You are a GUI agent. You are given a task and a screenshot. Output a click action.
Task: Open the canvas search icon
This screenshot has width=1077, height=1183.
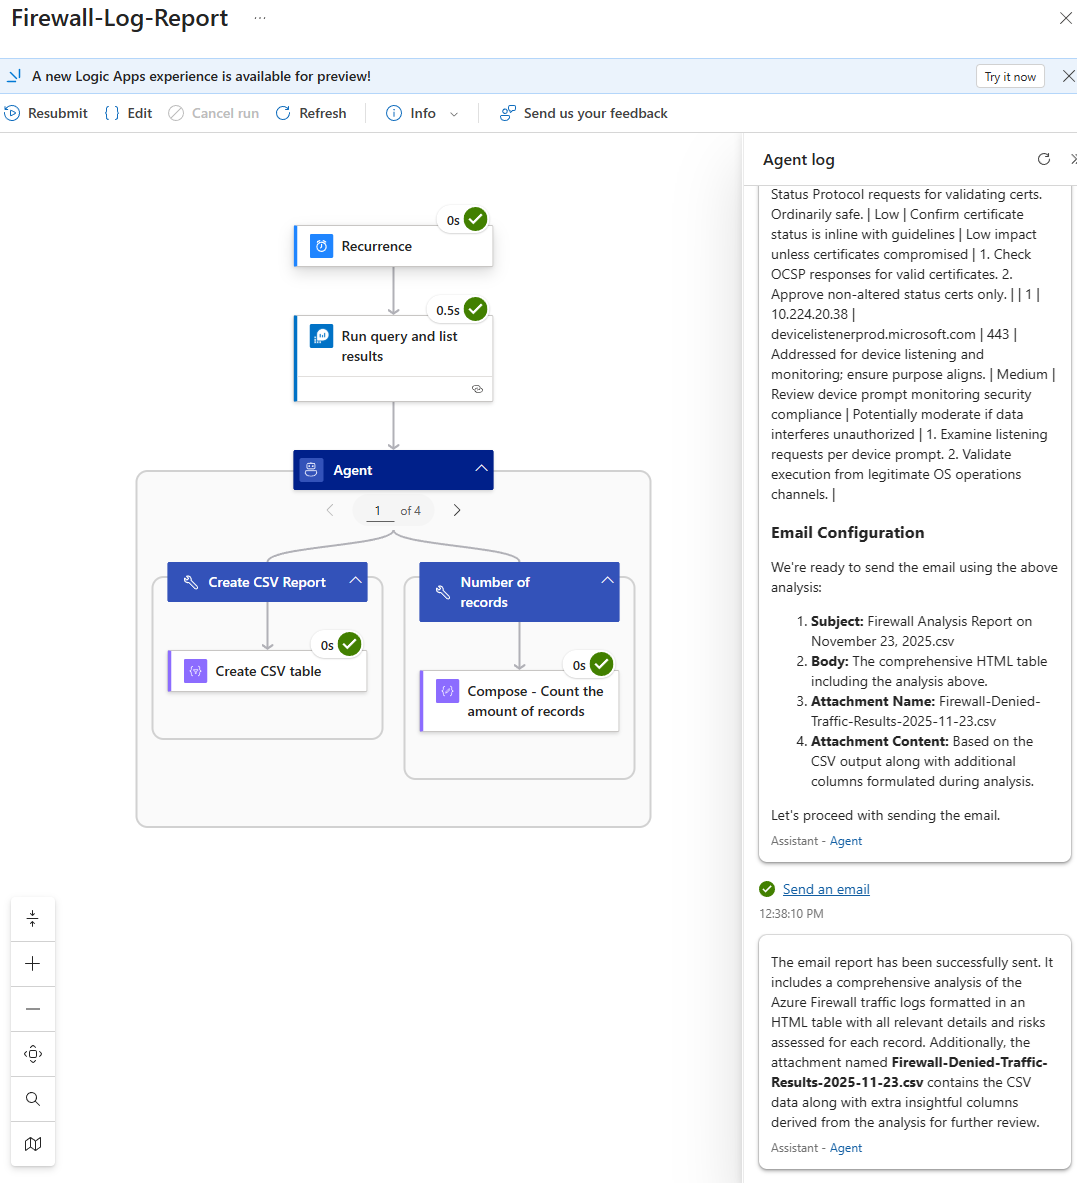coord(33,1099)
